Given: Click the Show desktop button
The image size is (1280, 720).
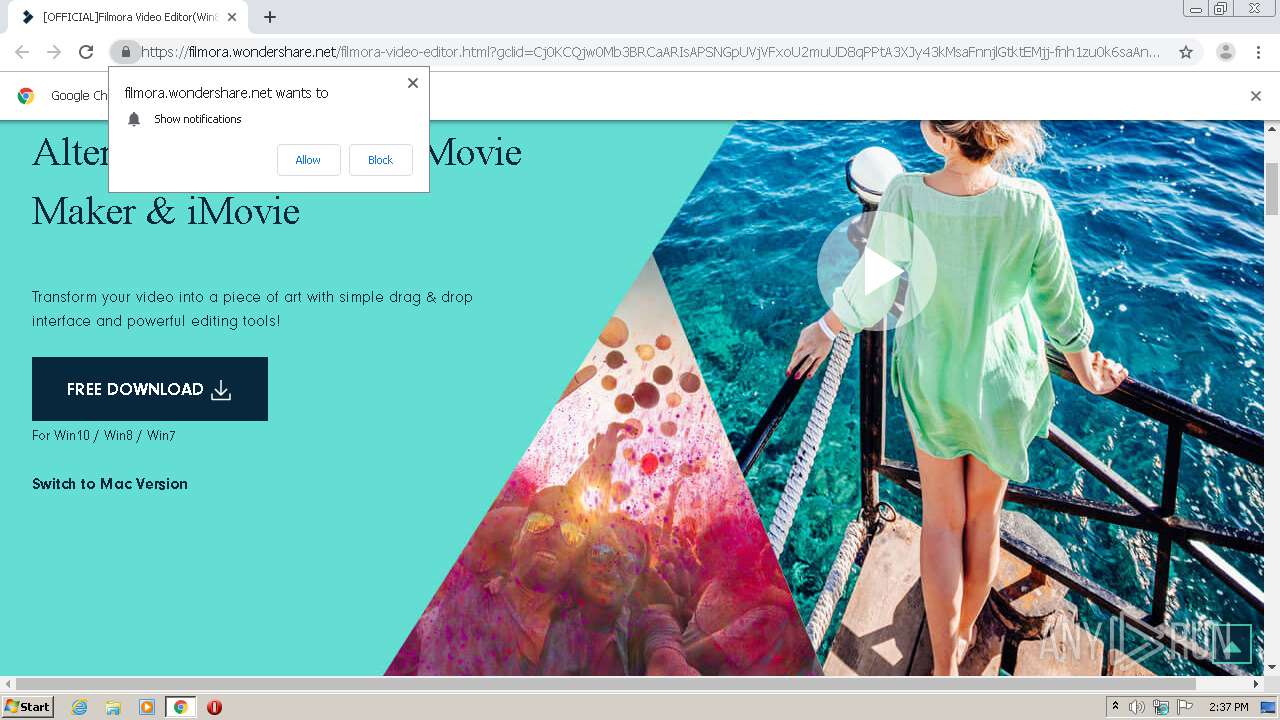Looking at the screenshot, I should [1268, 707].
